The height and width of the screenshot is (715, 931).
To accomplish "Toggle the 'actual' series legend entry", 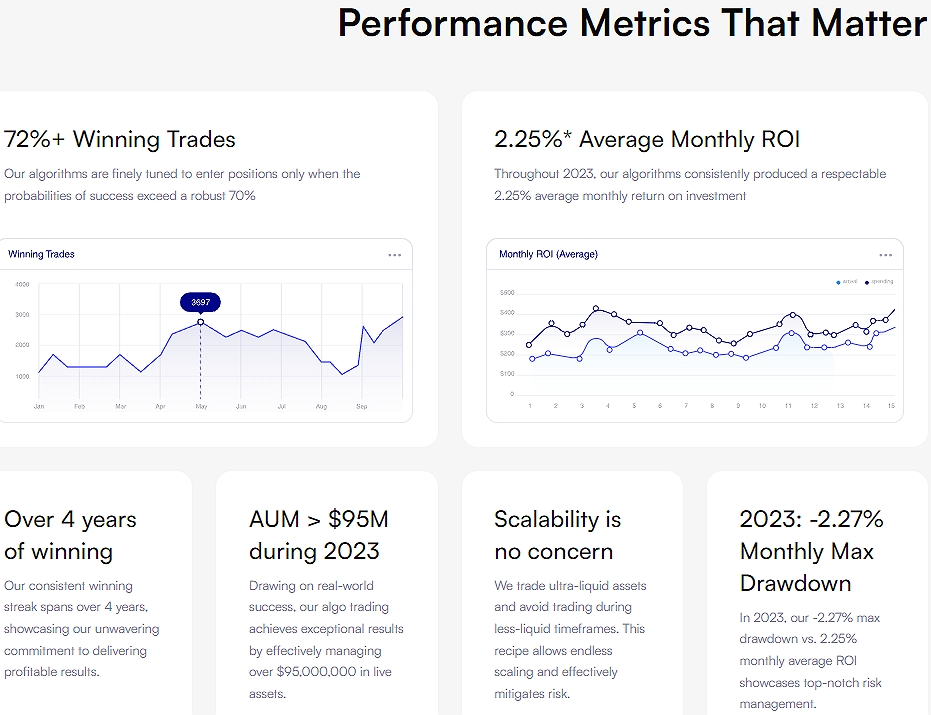I will point(847,282).
